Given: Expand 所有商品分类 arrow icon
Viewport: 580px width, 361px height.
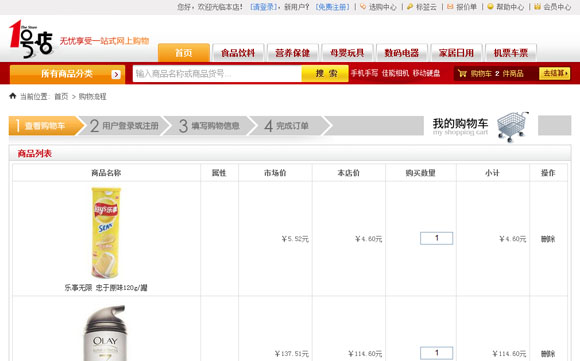Looking at the screenshot, I should coord(116,74).
